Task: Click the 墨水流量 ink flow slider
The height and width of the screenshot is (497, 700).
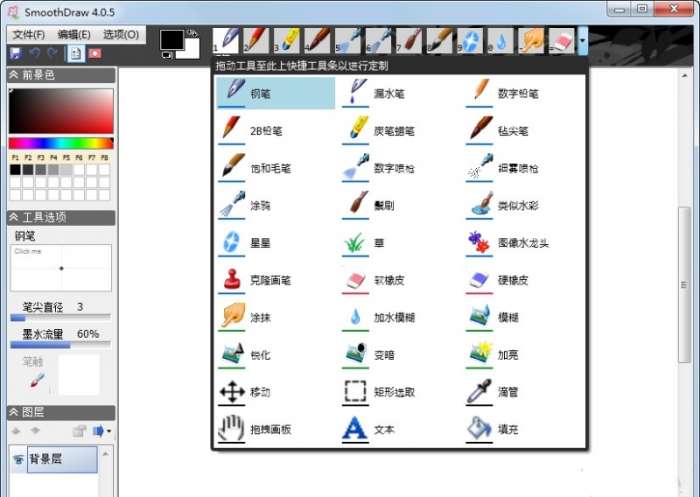Action: (x=61, y=344)
